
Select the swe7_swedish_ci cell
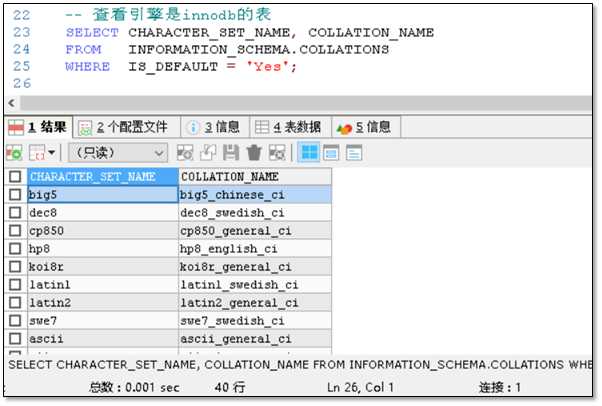(255, 321)
